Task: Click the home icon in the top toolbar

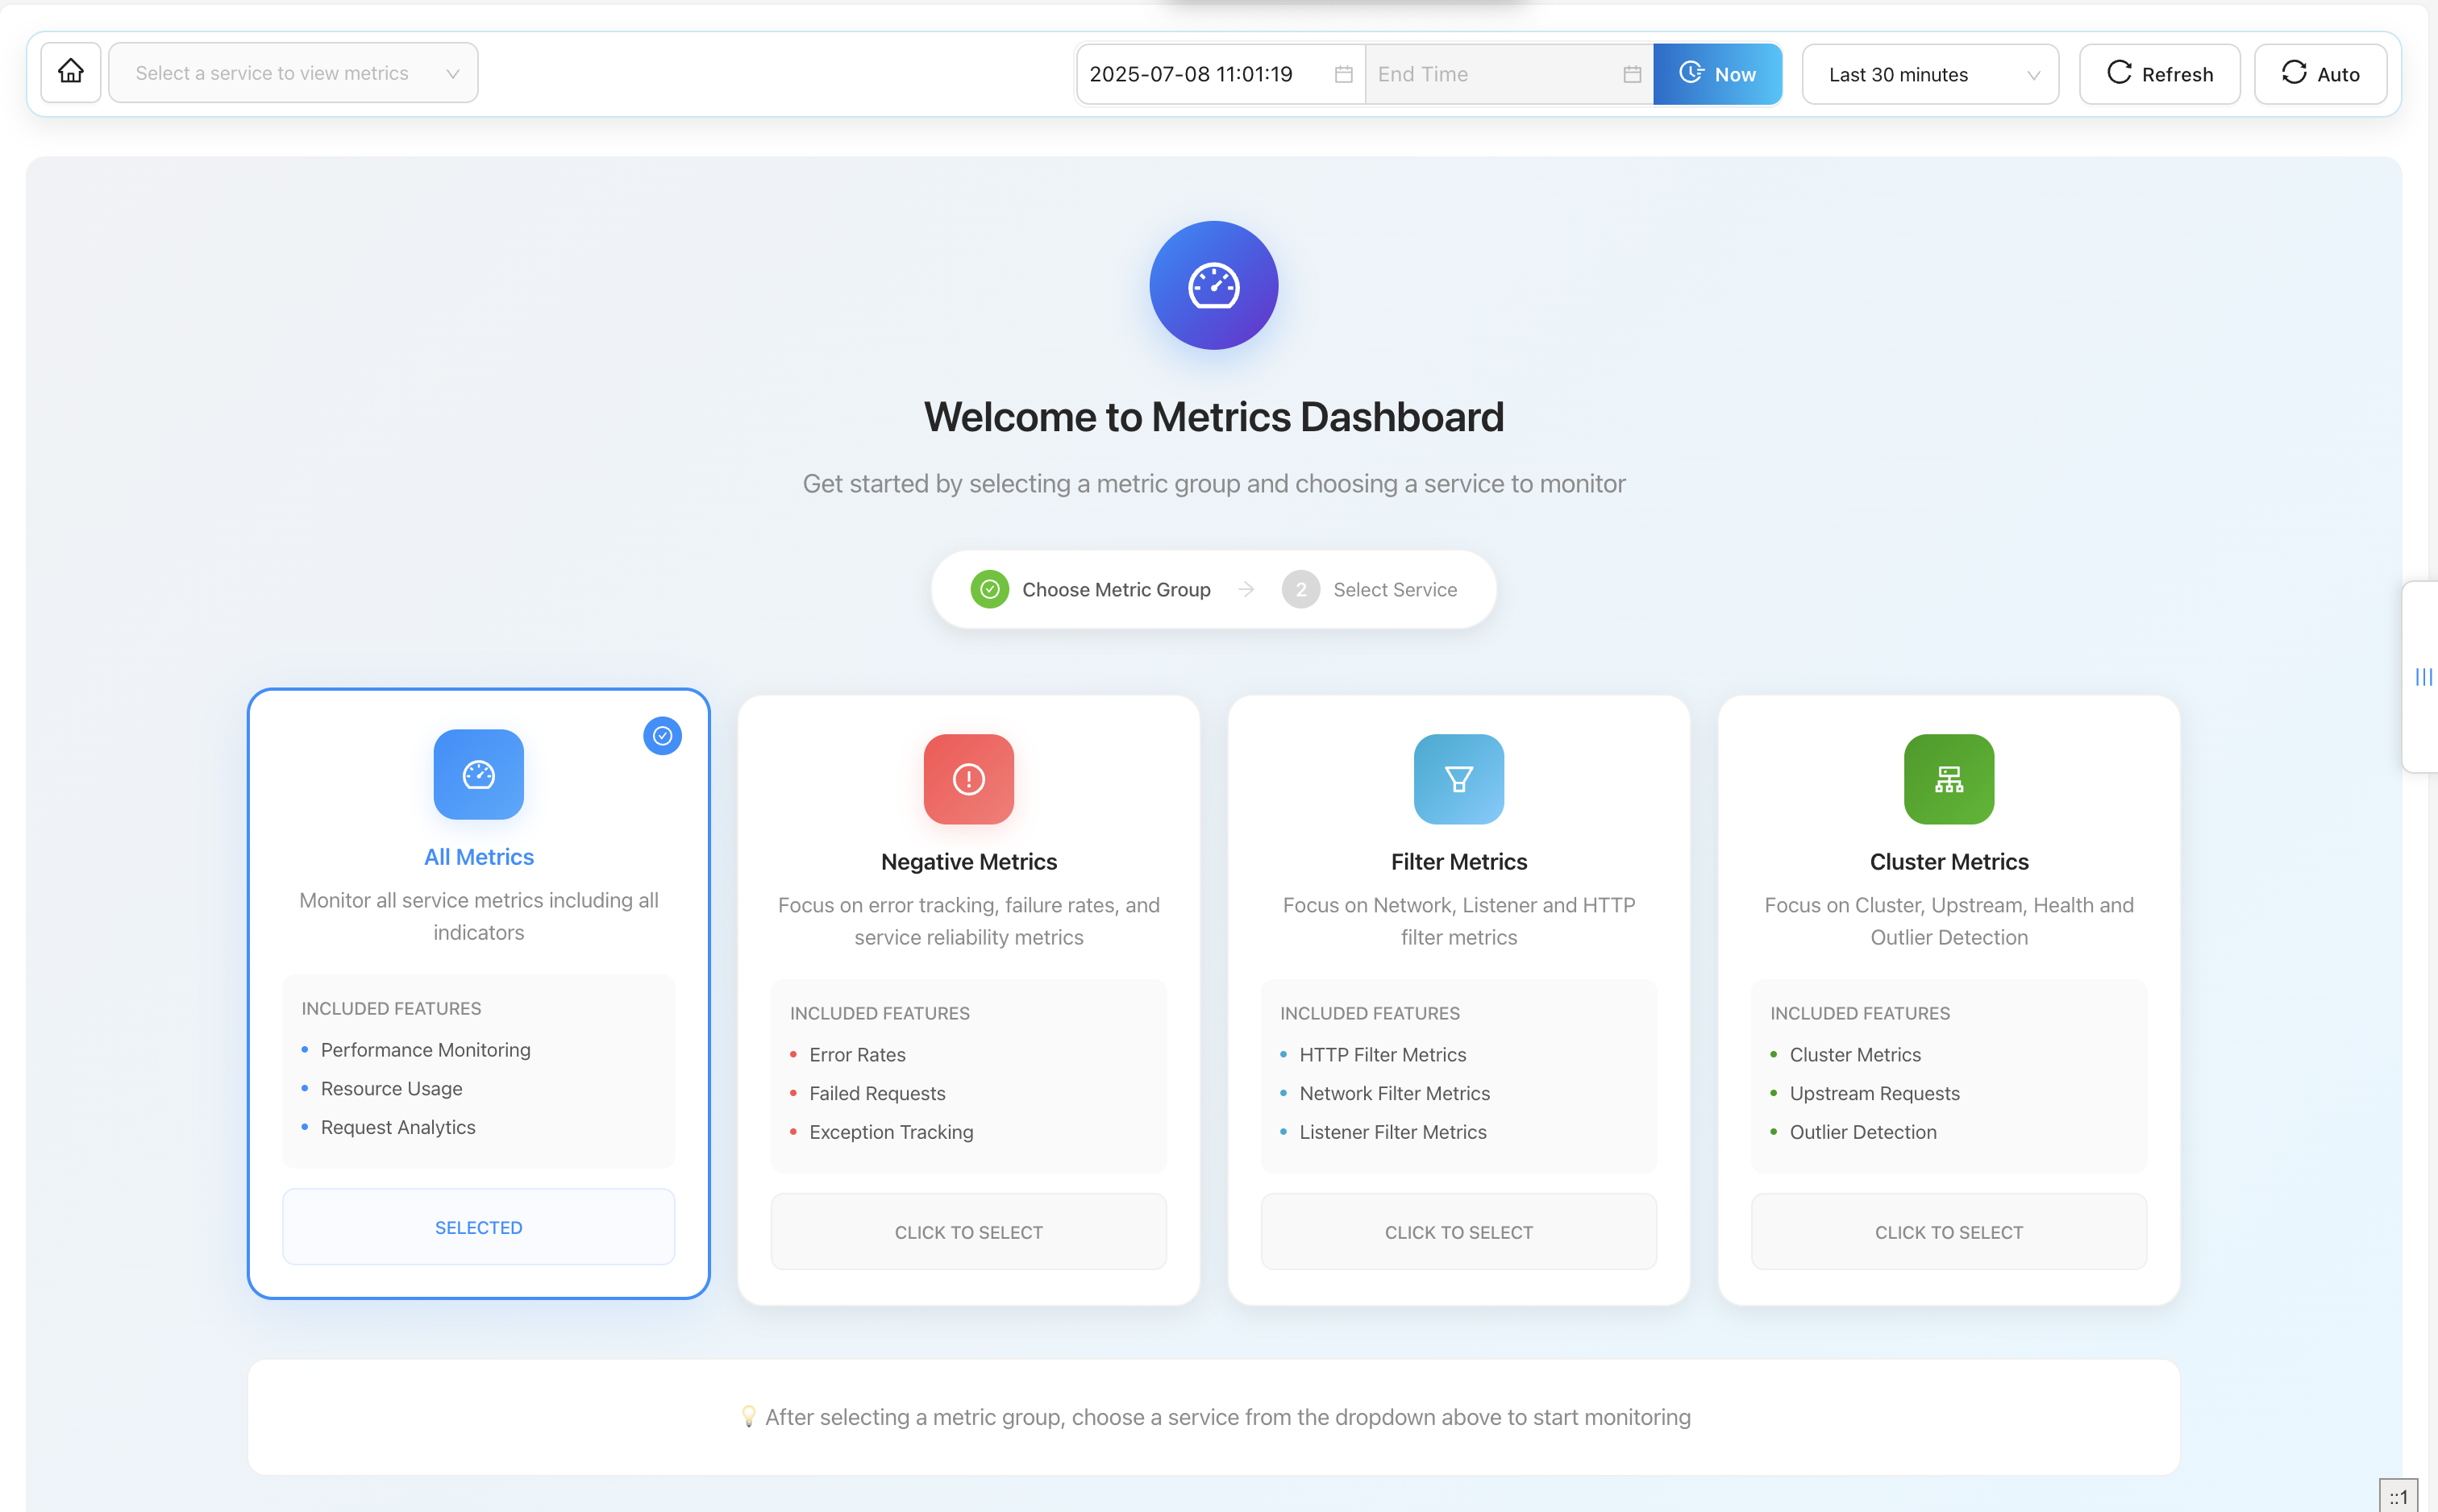Action: [70, 72]
